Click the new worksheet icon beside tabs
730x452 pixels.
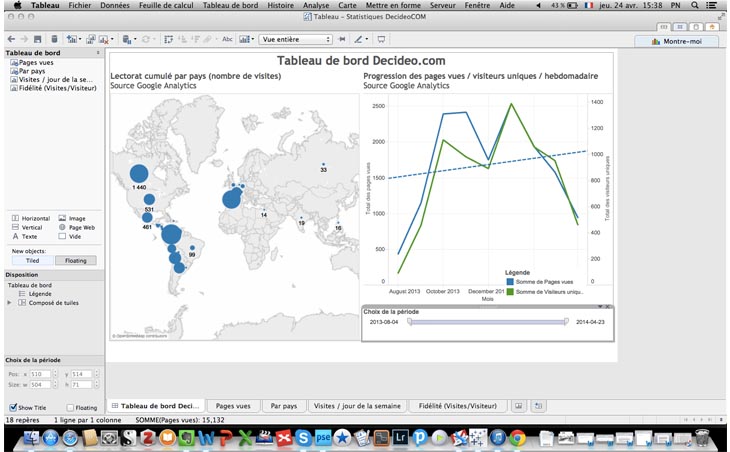tap(518, 406)
